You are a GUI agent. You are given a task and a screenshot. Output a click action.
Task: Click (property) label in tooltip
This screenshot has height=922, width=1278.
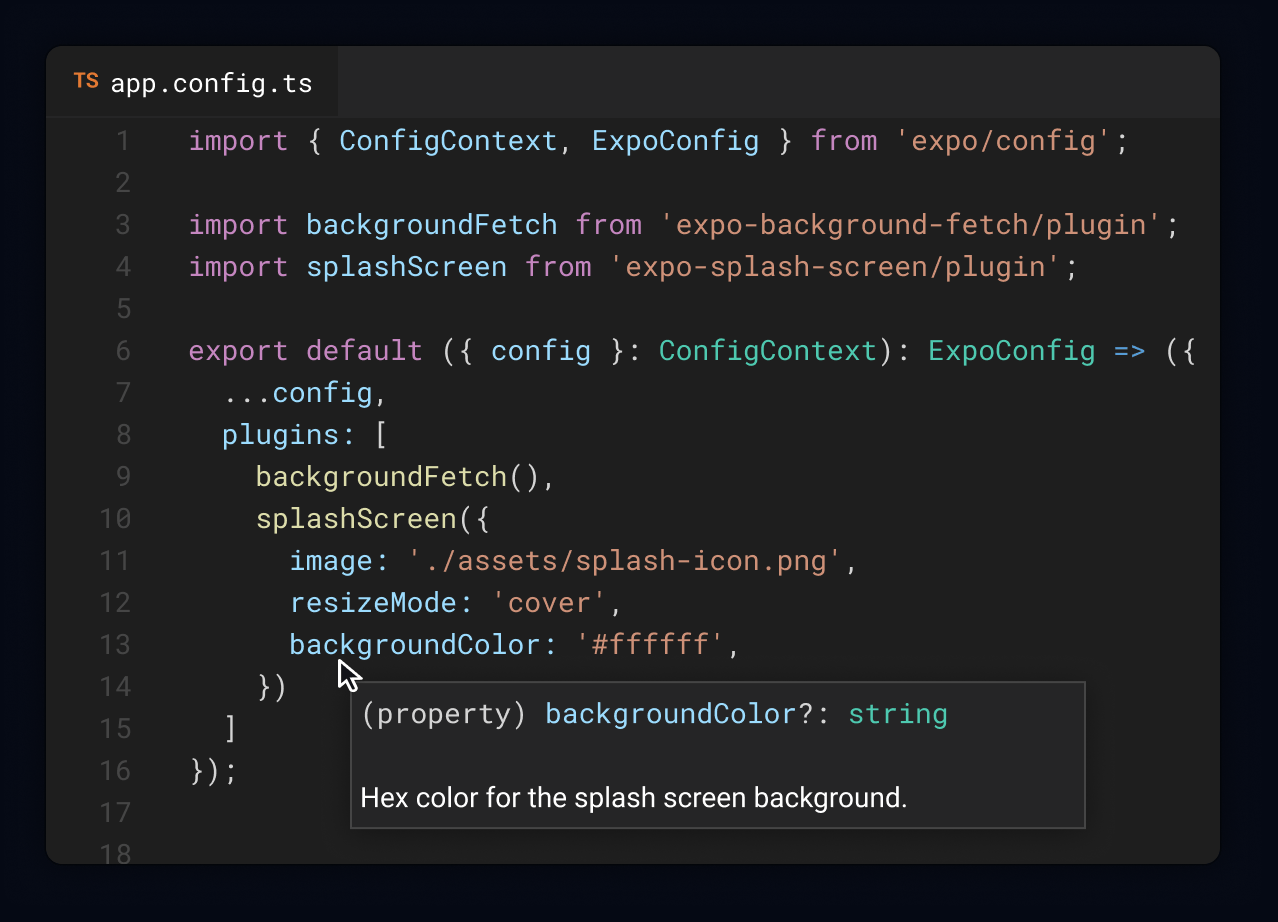pyautogui.click(x=444, y=714)
